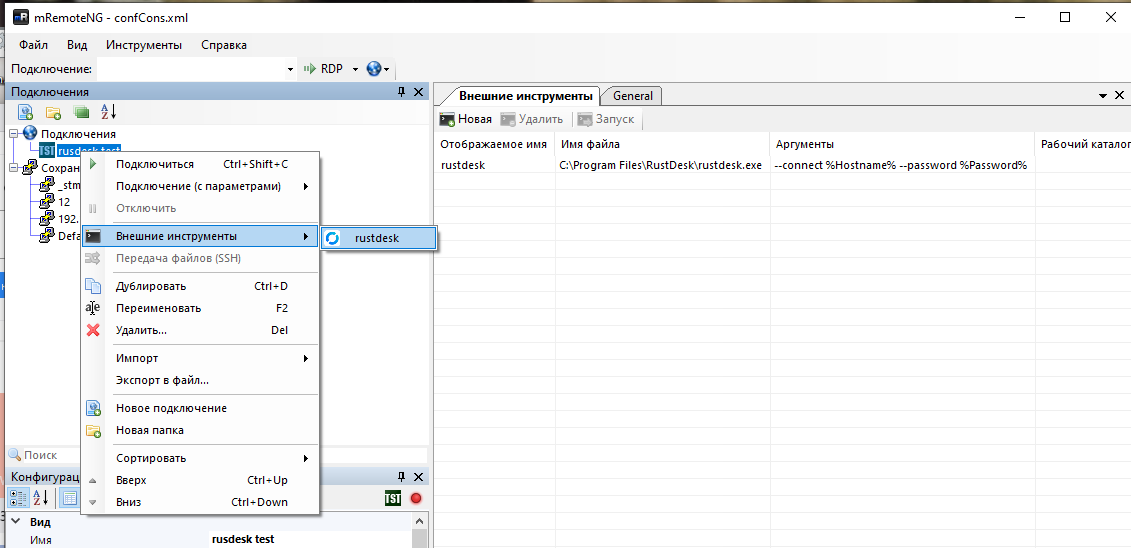Click the PuTTY icon of the _stm session
The image size is (1131, 548).
(x=47, y=185)
